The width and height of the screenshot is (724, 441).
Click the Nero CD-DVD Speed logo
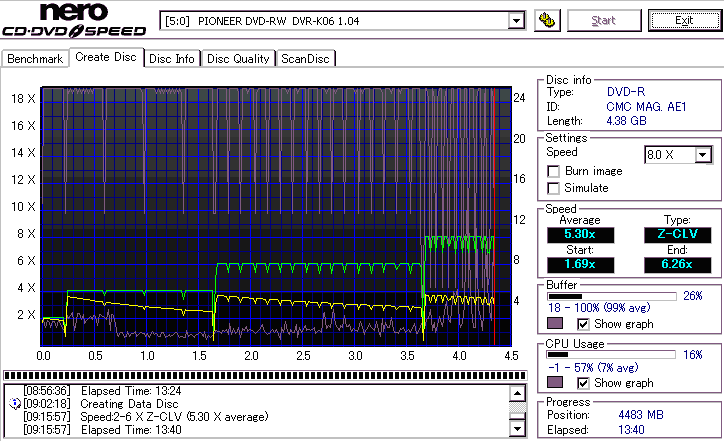(x=74, y=20)
